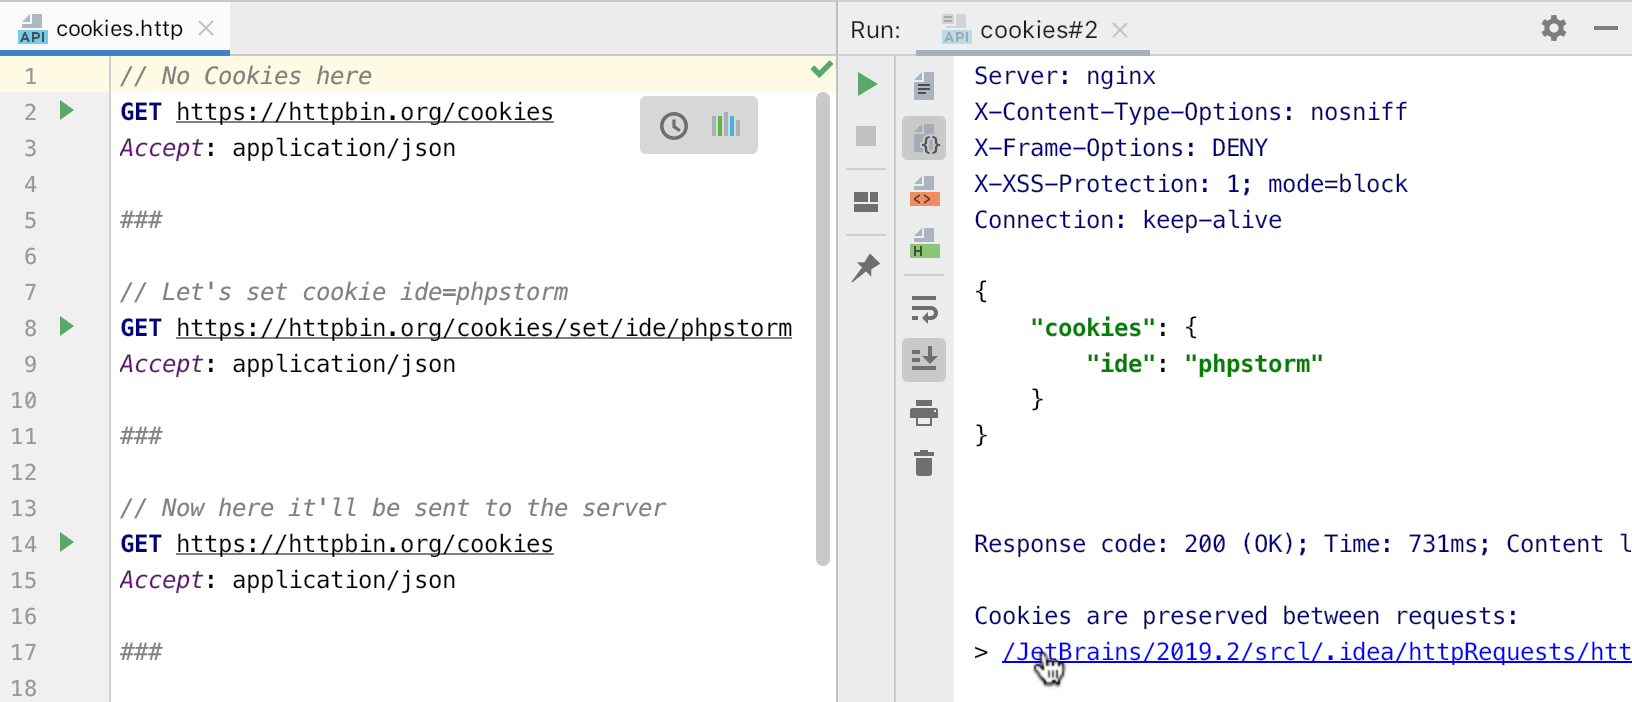
Task: Click the X-Content-Type-Options header line
Action: click(1191, 112)
